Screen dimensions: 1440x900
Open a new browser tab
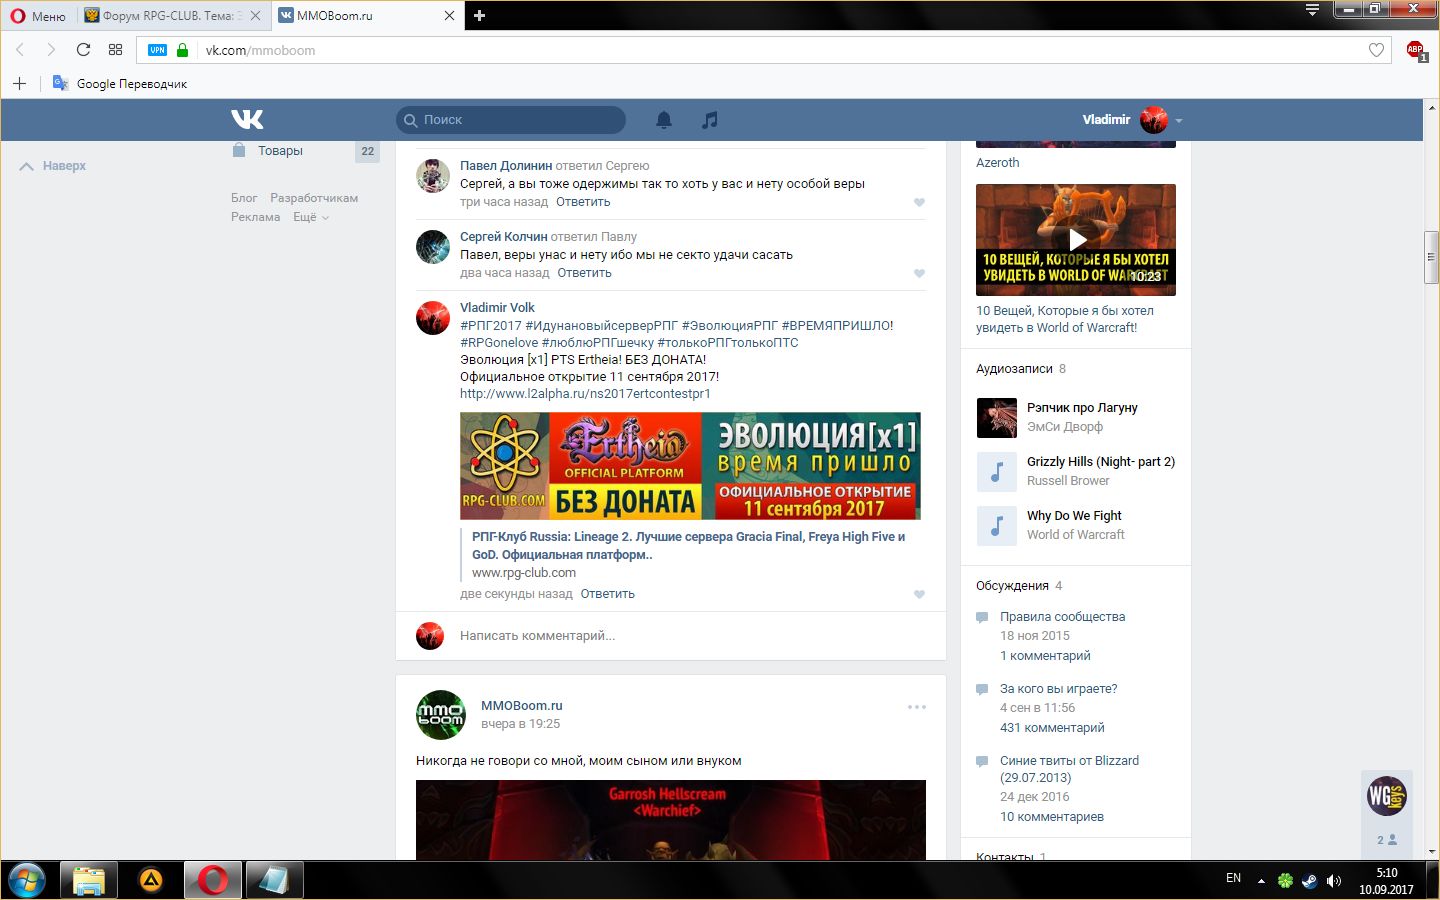pyautogui.click(x=479, y=15)
